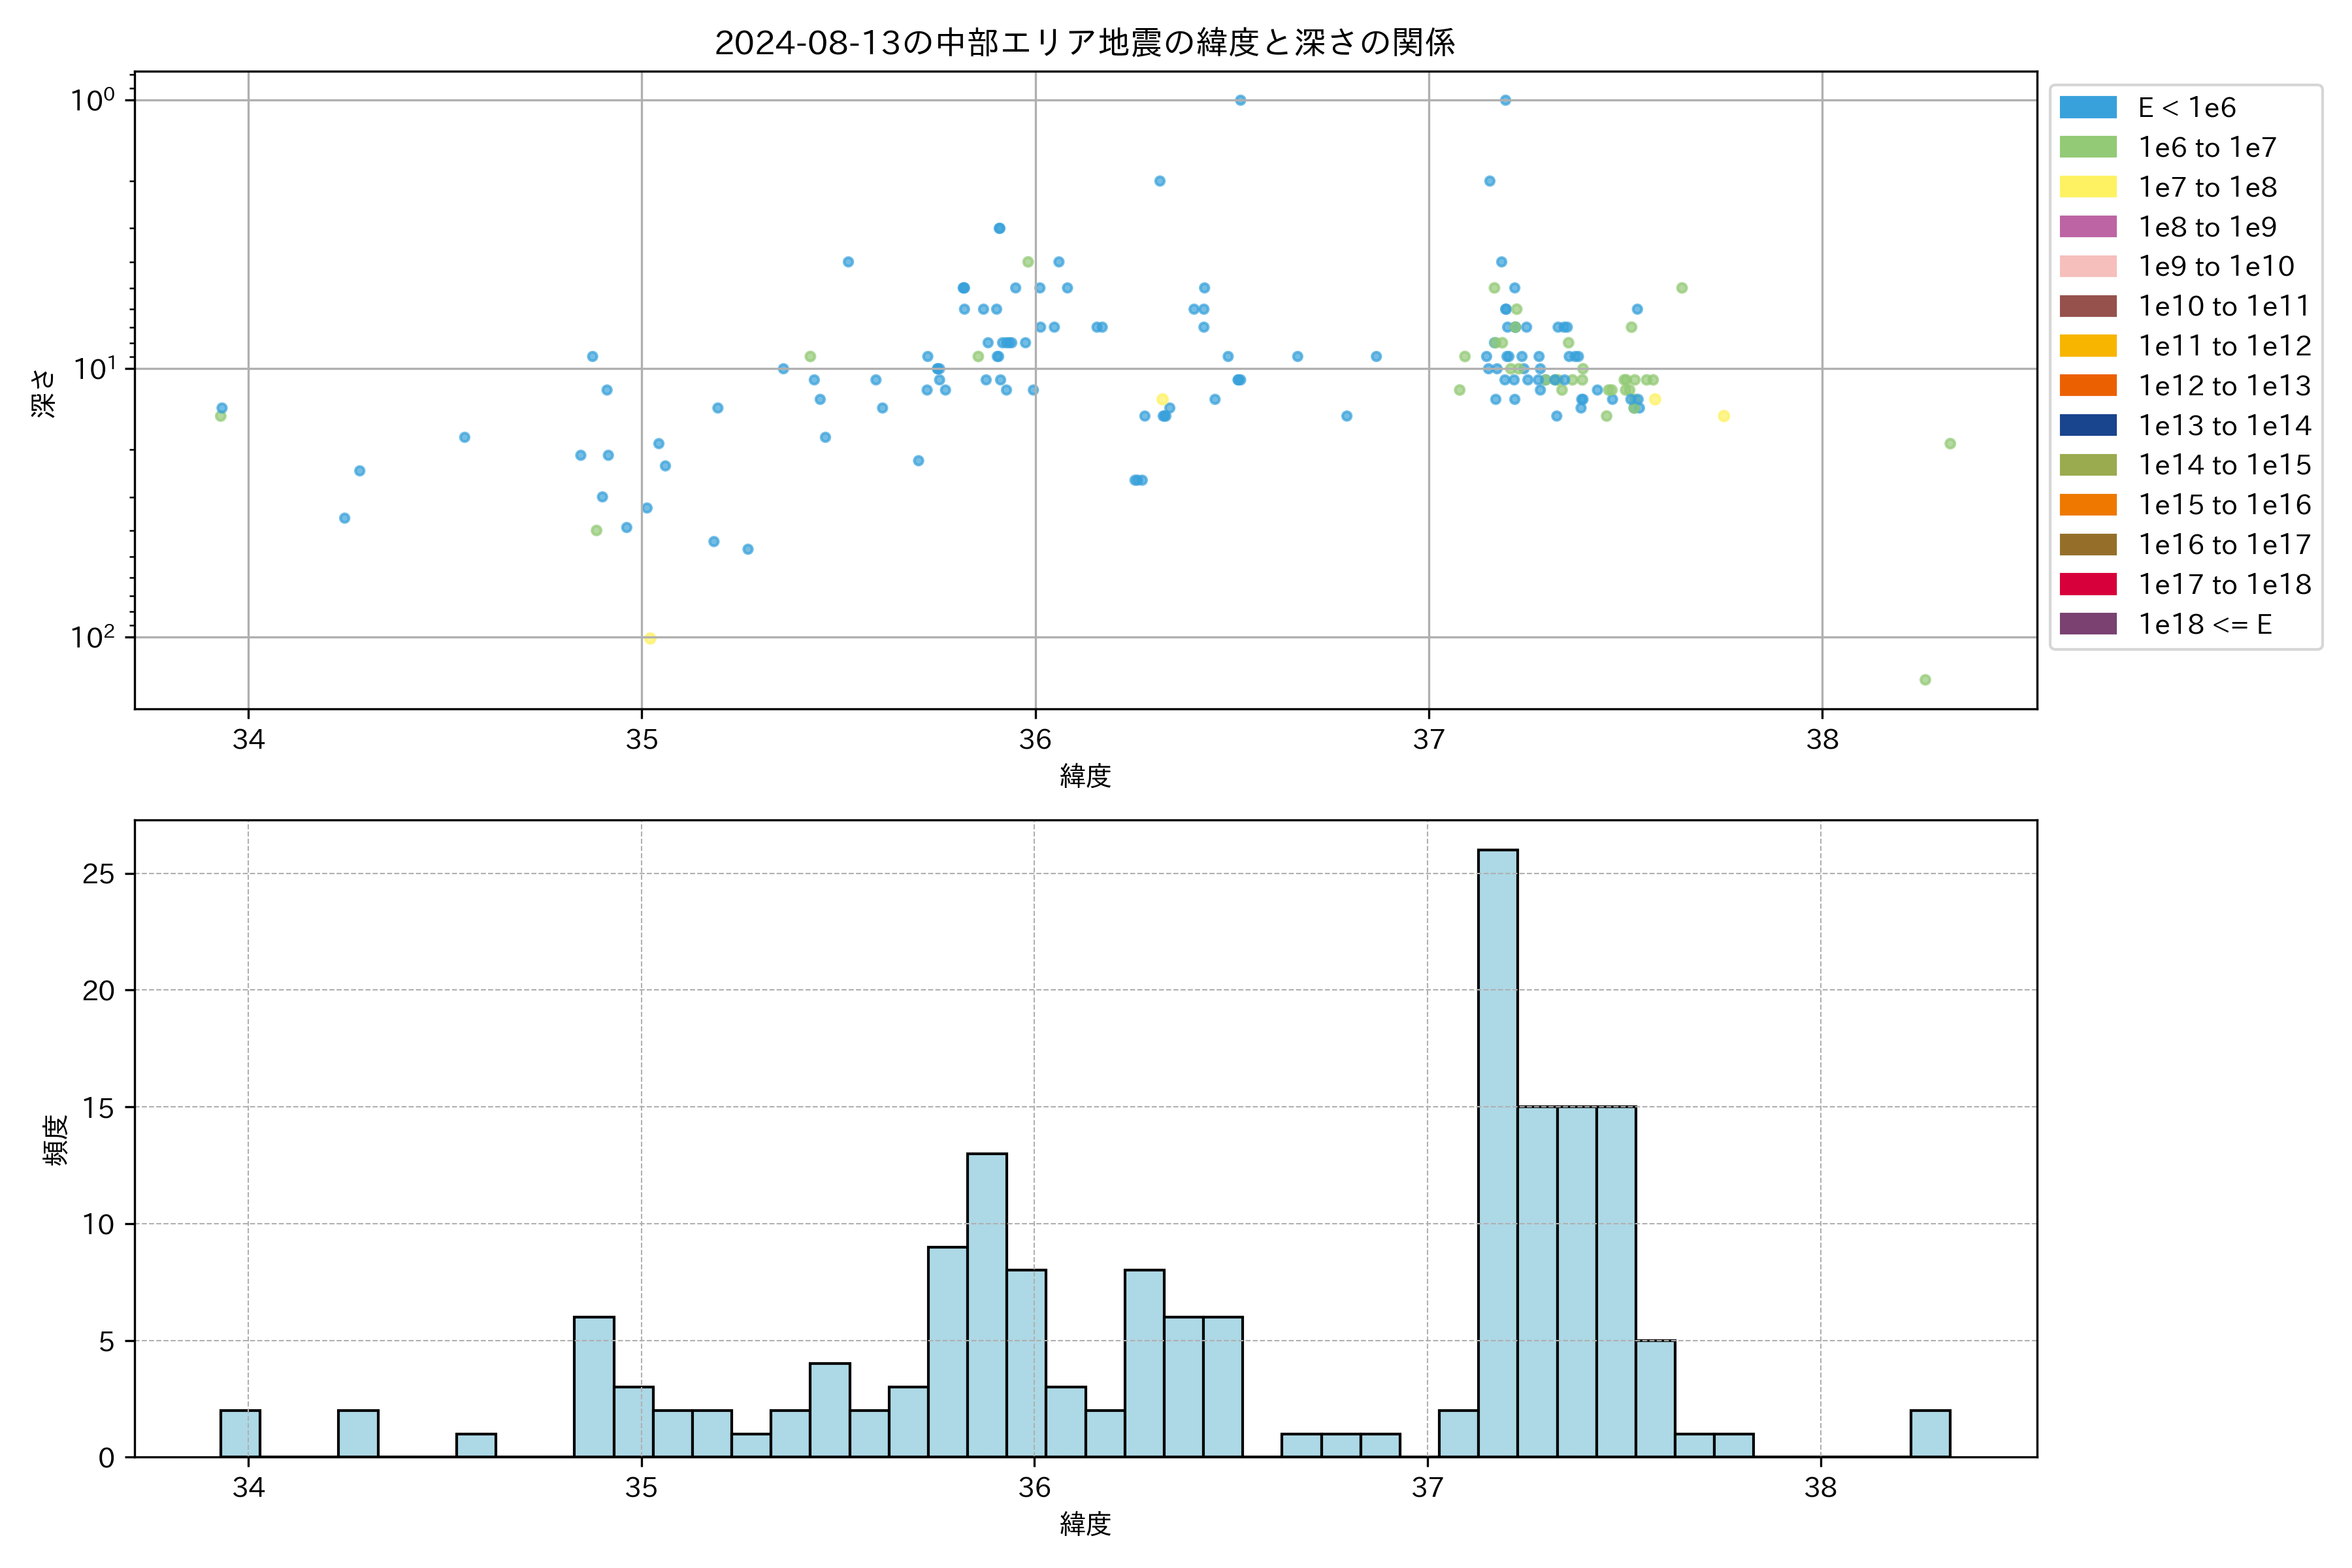2352x1568 pixels.
Task: Click the chart title with date 2024-08-13
Action: (1085, 43)
